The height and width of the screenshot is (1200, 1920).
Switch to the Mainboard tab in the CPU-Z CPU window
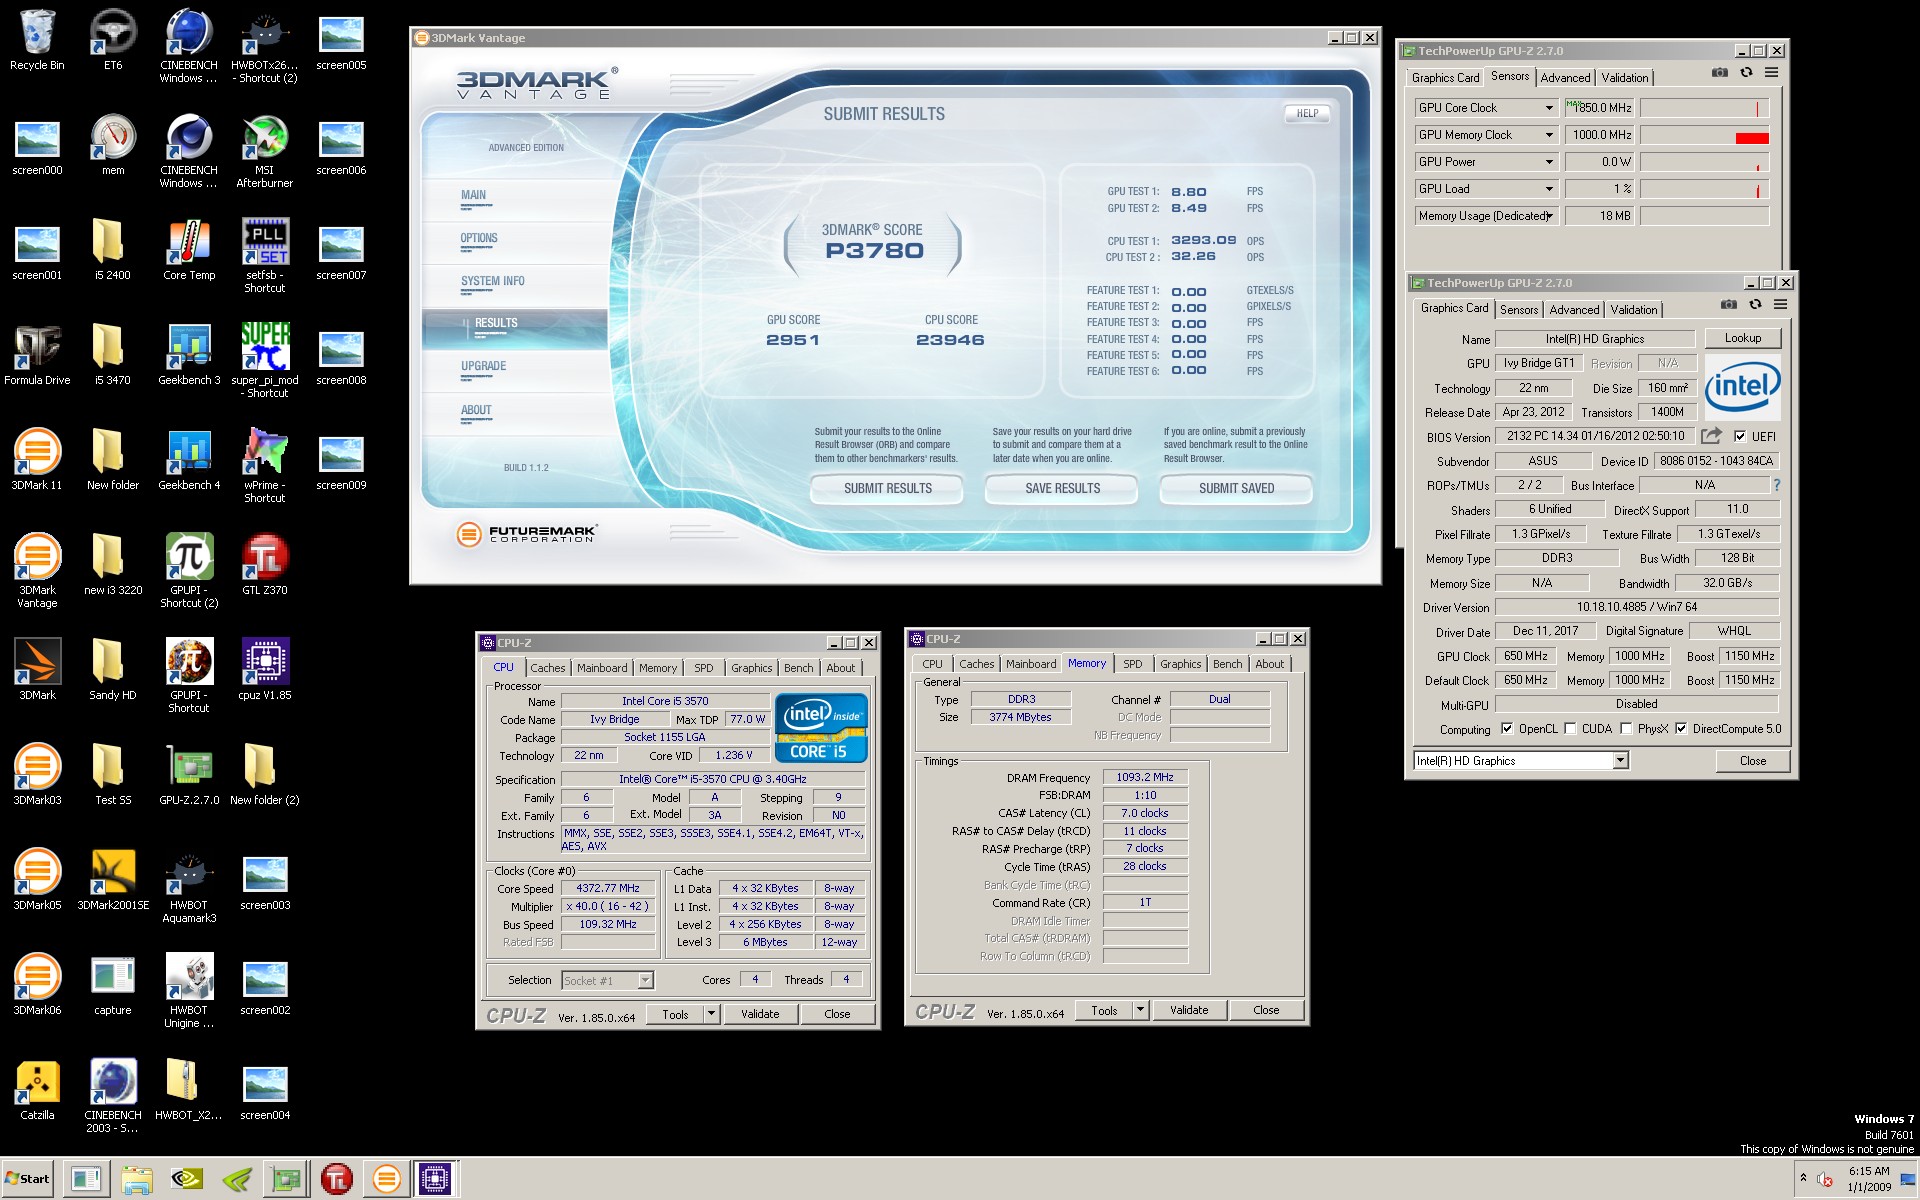pos(602,668)
